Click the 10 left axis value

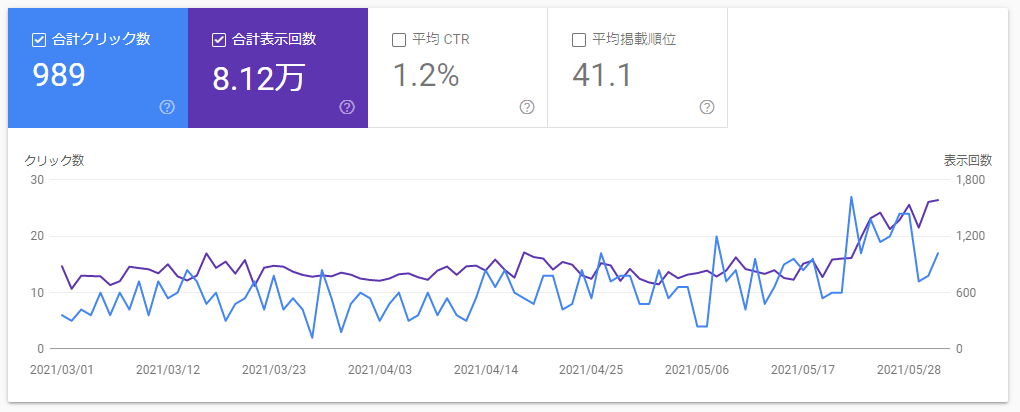coord(36,293)
